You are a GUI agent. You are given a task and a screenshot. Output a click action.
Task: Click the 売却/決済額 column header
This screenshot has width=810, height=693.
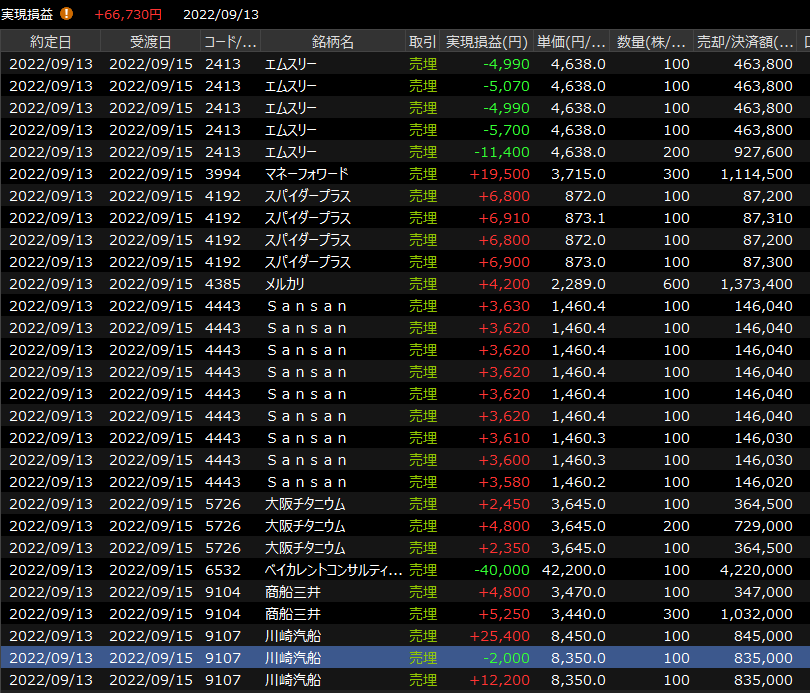745,42
